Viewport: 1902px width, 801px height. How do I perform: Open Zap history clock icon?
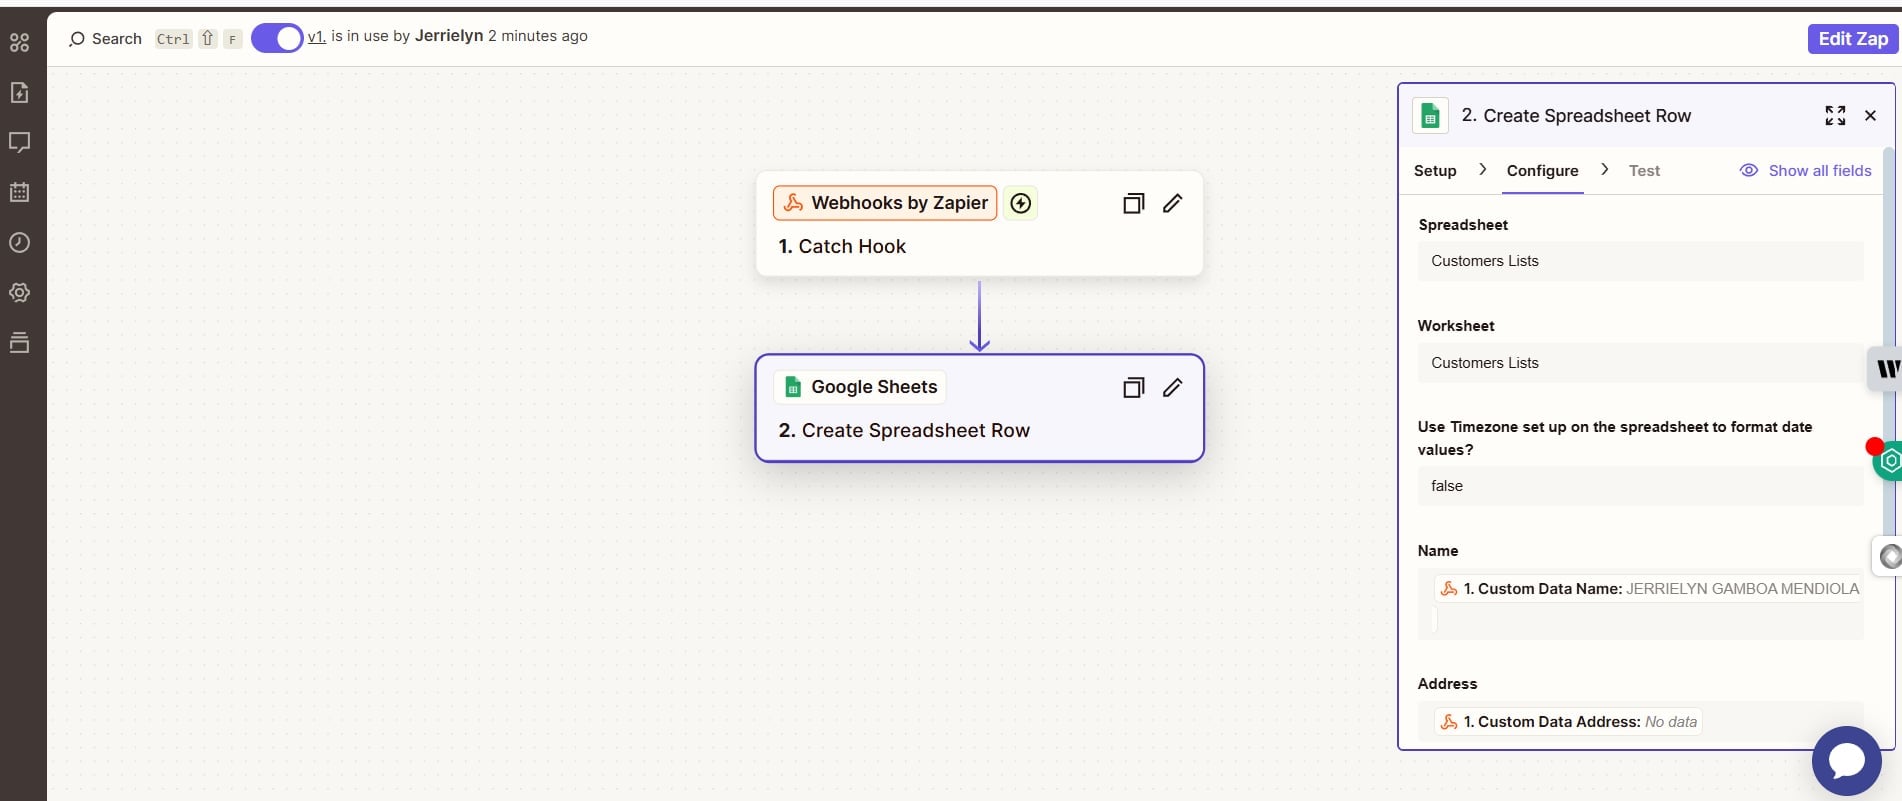[19, 242]
